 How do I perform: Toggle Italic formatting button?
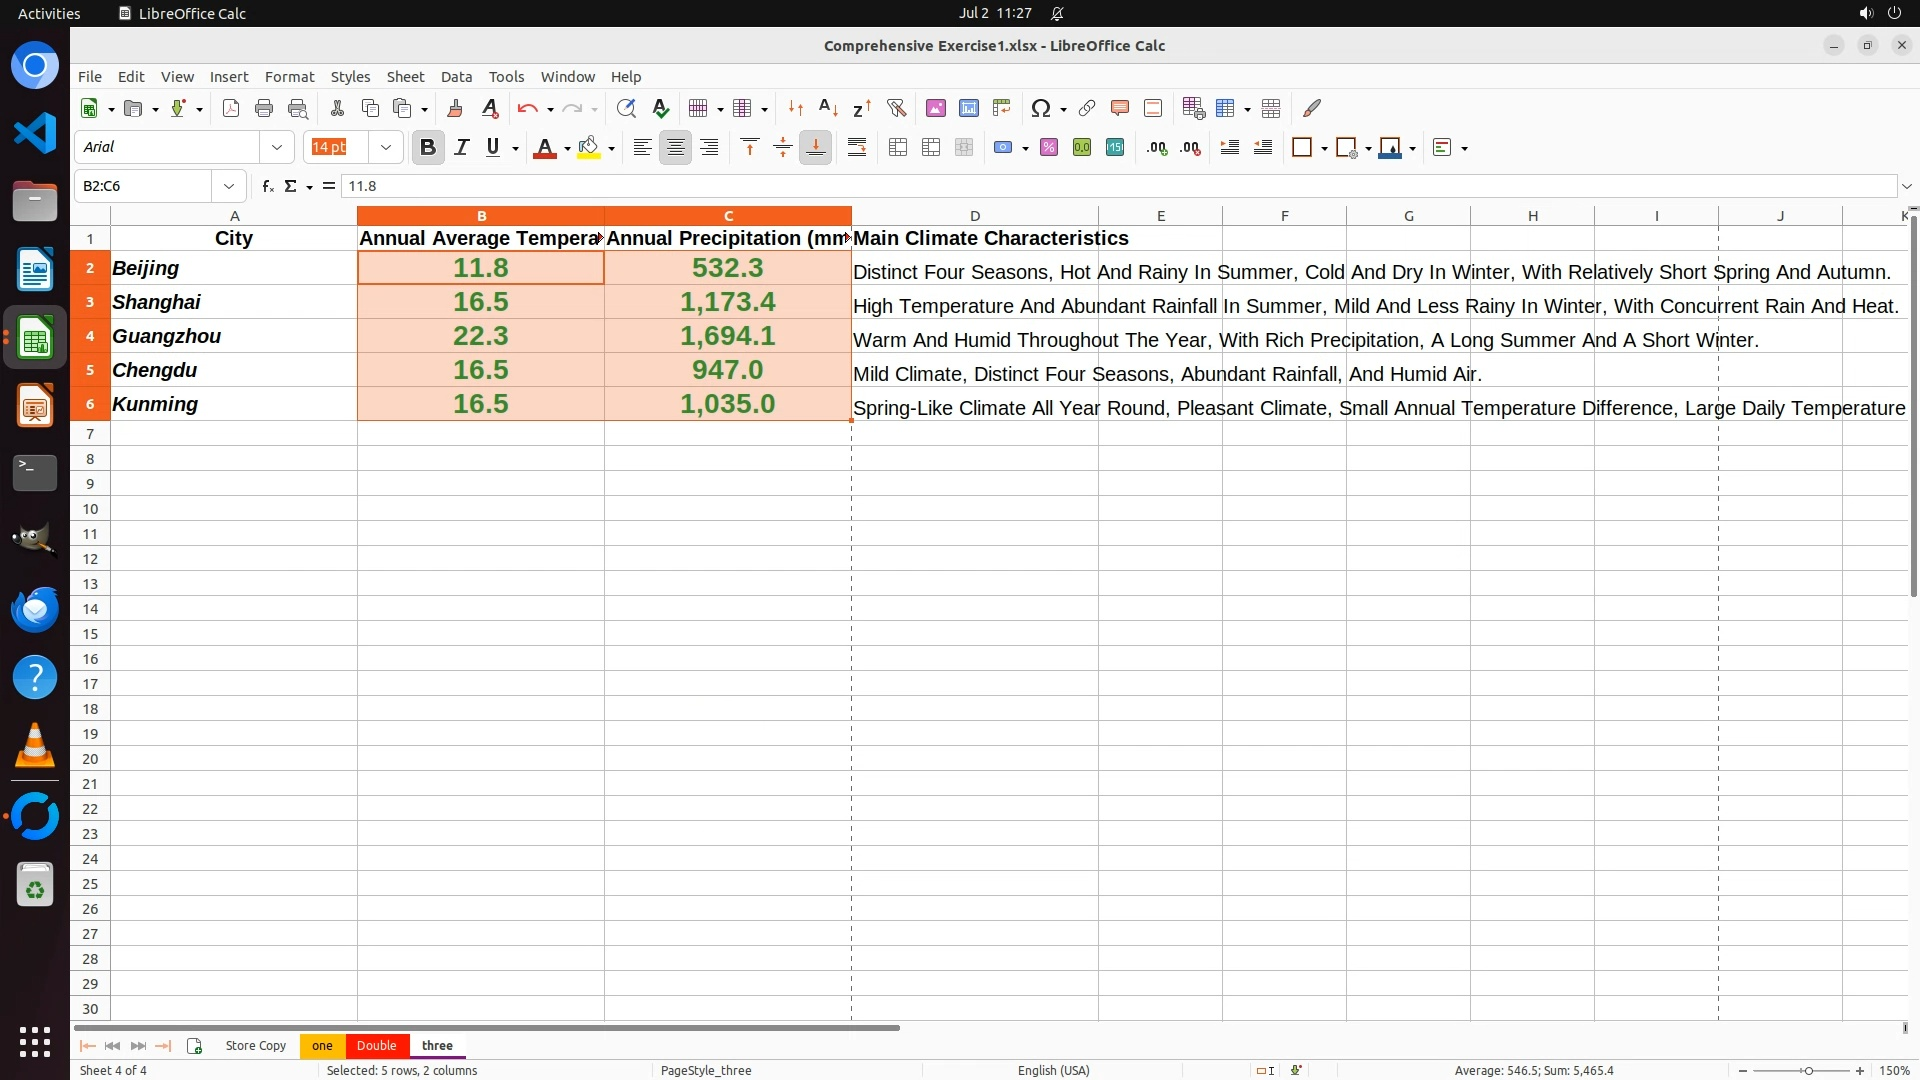[461, 148]
